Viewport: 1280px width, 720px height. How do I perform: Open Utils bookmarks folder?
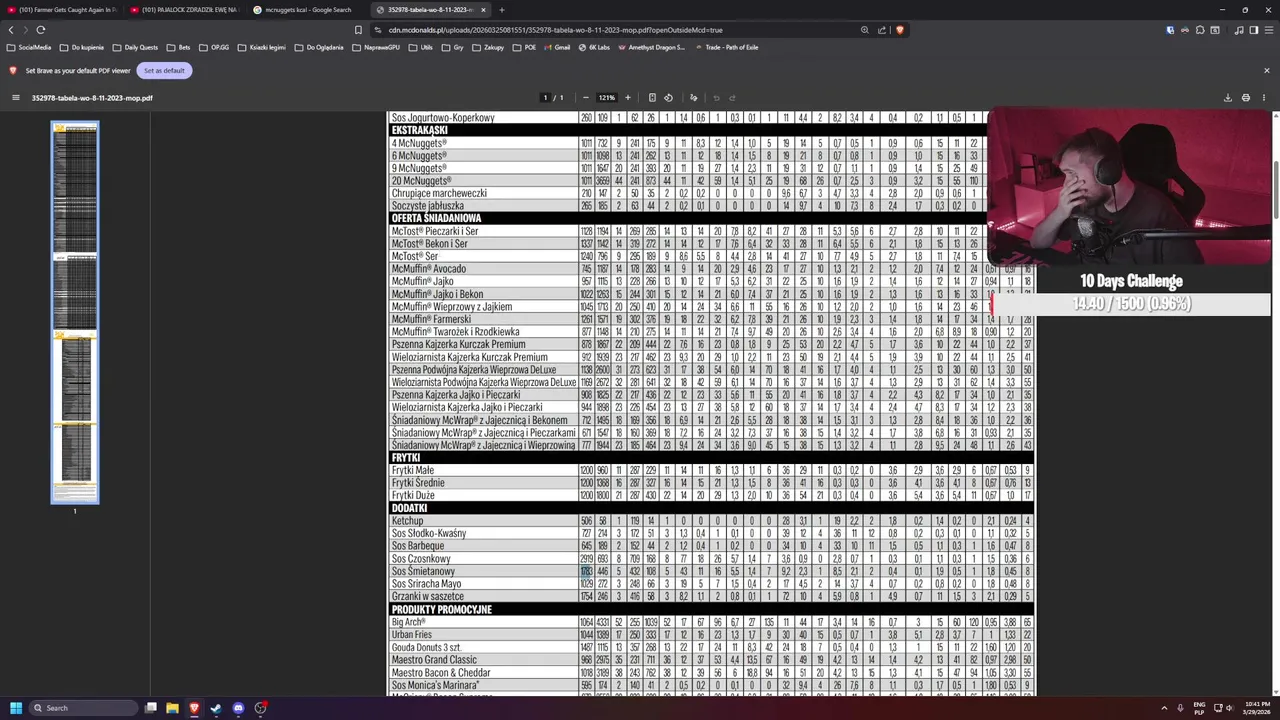(421, 47)
